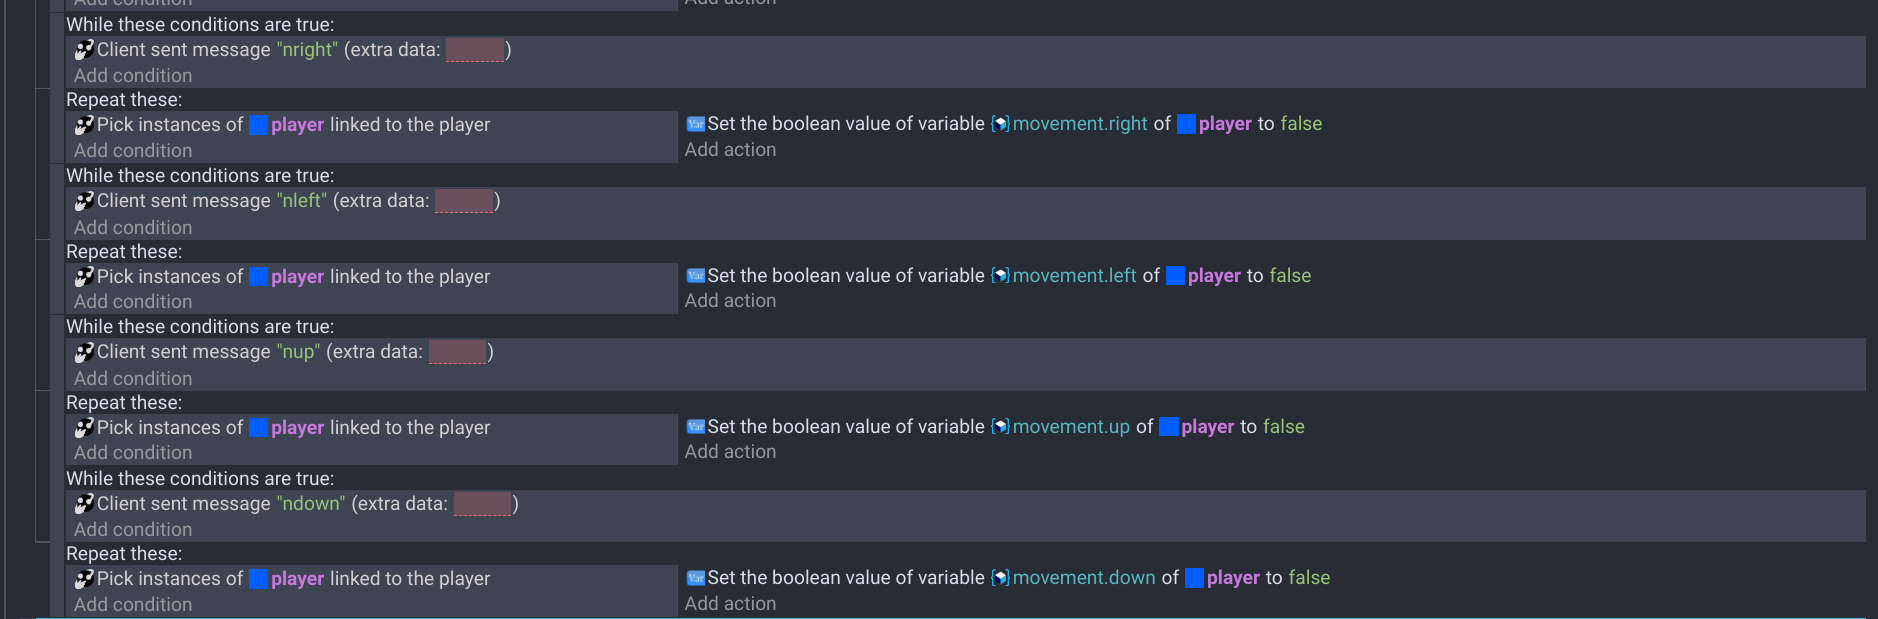The height and width of the screenshot is (619, 1878).
Task: Click variable icon of movement.left action
Action: [696, 276]
